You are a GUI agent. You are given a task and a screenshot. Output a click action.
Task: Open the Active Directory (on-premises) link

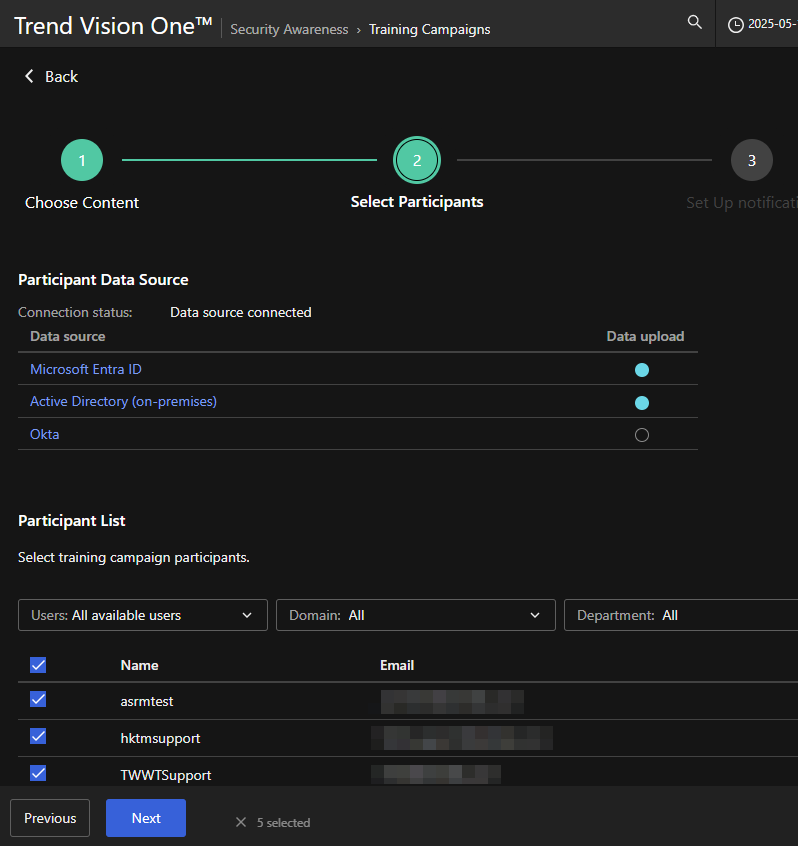[x=123, y=401]
